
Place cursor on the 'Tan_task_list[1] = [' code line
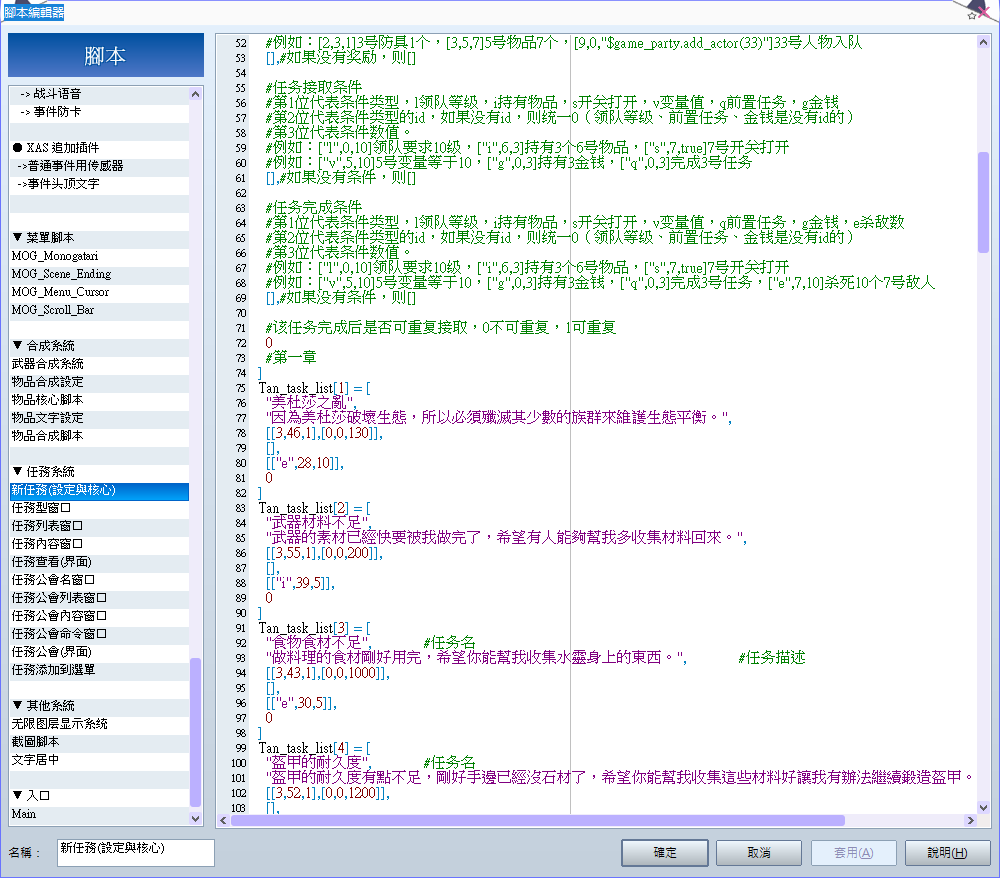click(x=314, y=388)
